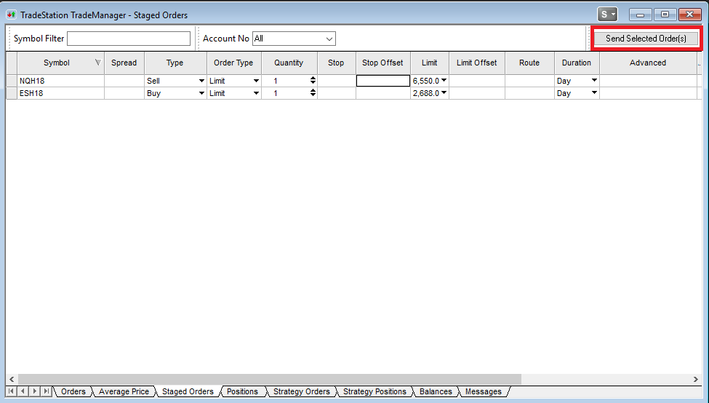Click the horizontal scrollbar thumb
709x403 pixels.
269,379
